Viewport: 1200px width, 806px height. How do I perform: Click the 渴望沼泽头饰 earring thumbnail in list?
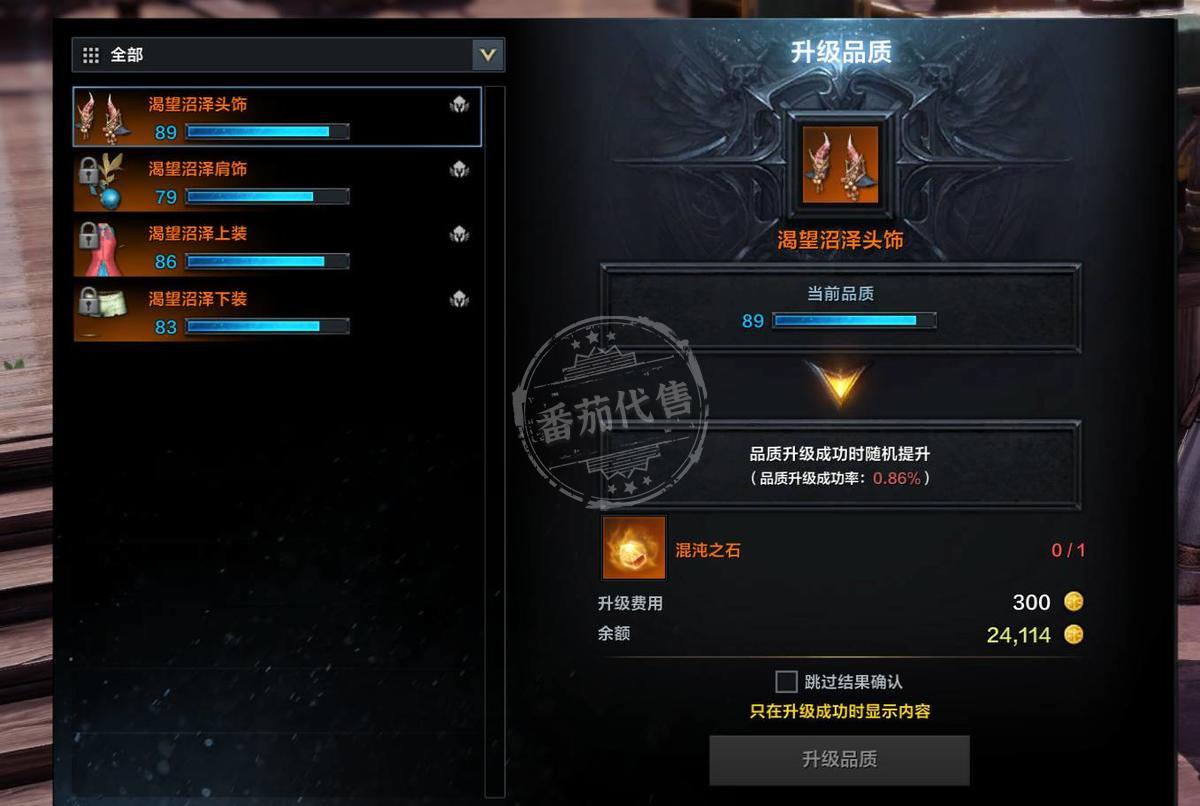click(105, 117)
